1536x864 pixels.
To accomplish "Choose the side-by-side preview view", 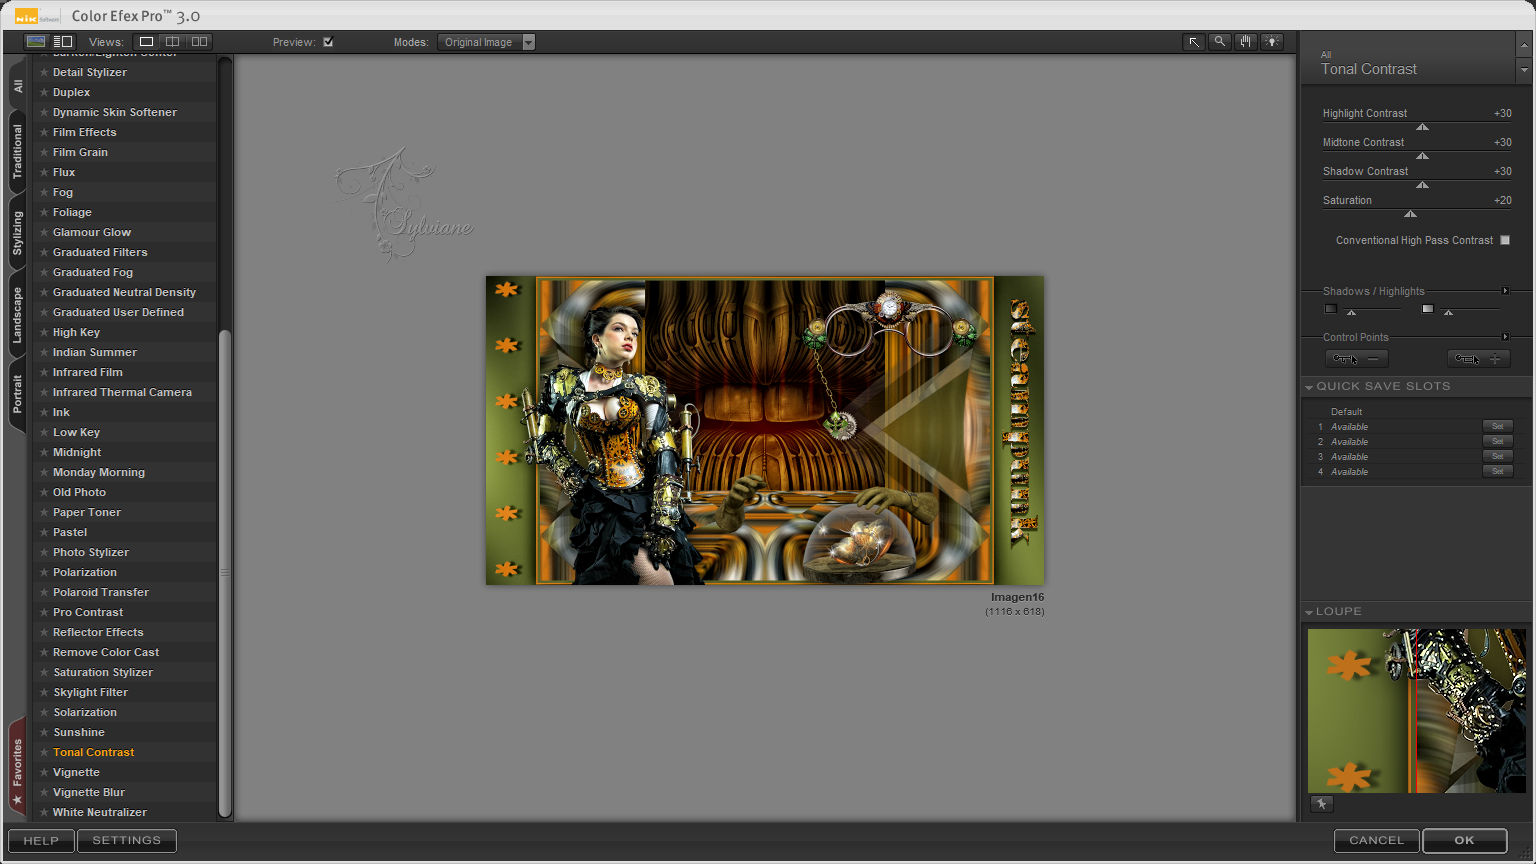I will [200, 42].
